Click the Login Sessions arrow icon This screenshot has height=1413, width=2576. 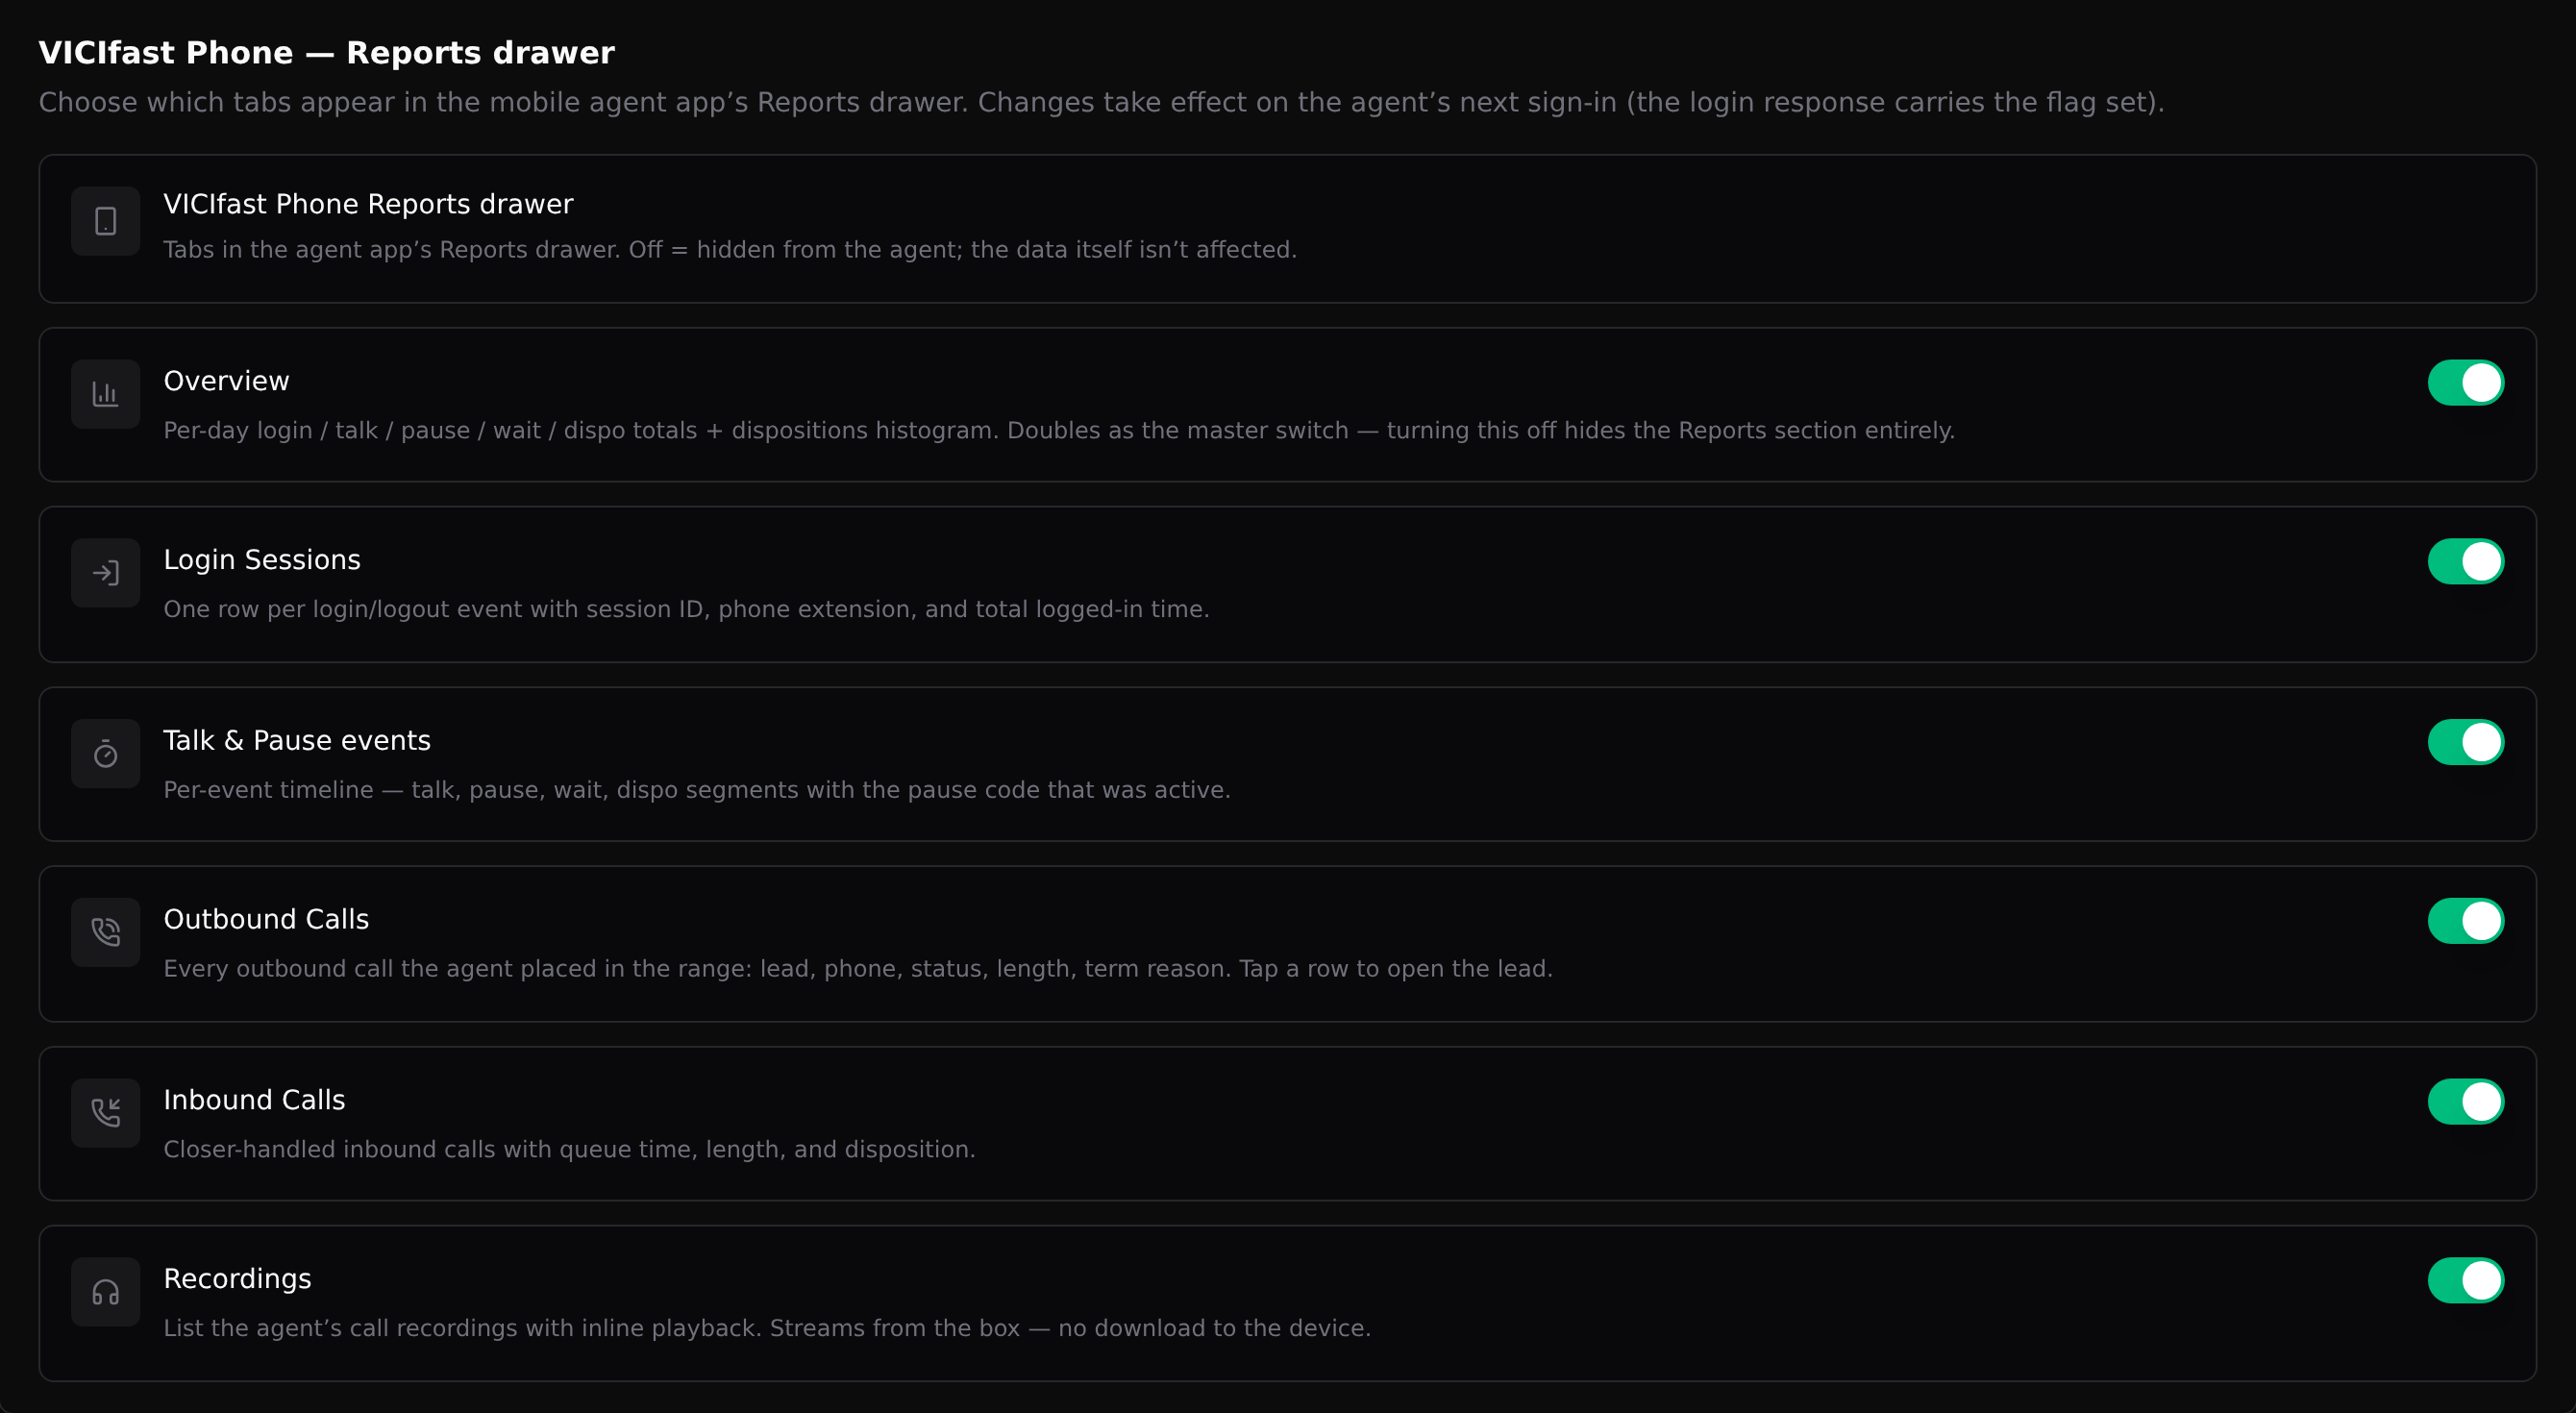click(105, 573)
